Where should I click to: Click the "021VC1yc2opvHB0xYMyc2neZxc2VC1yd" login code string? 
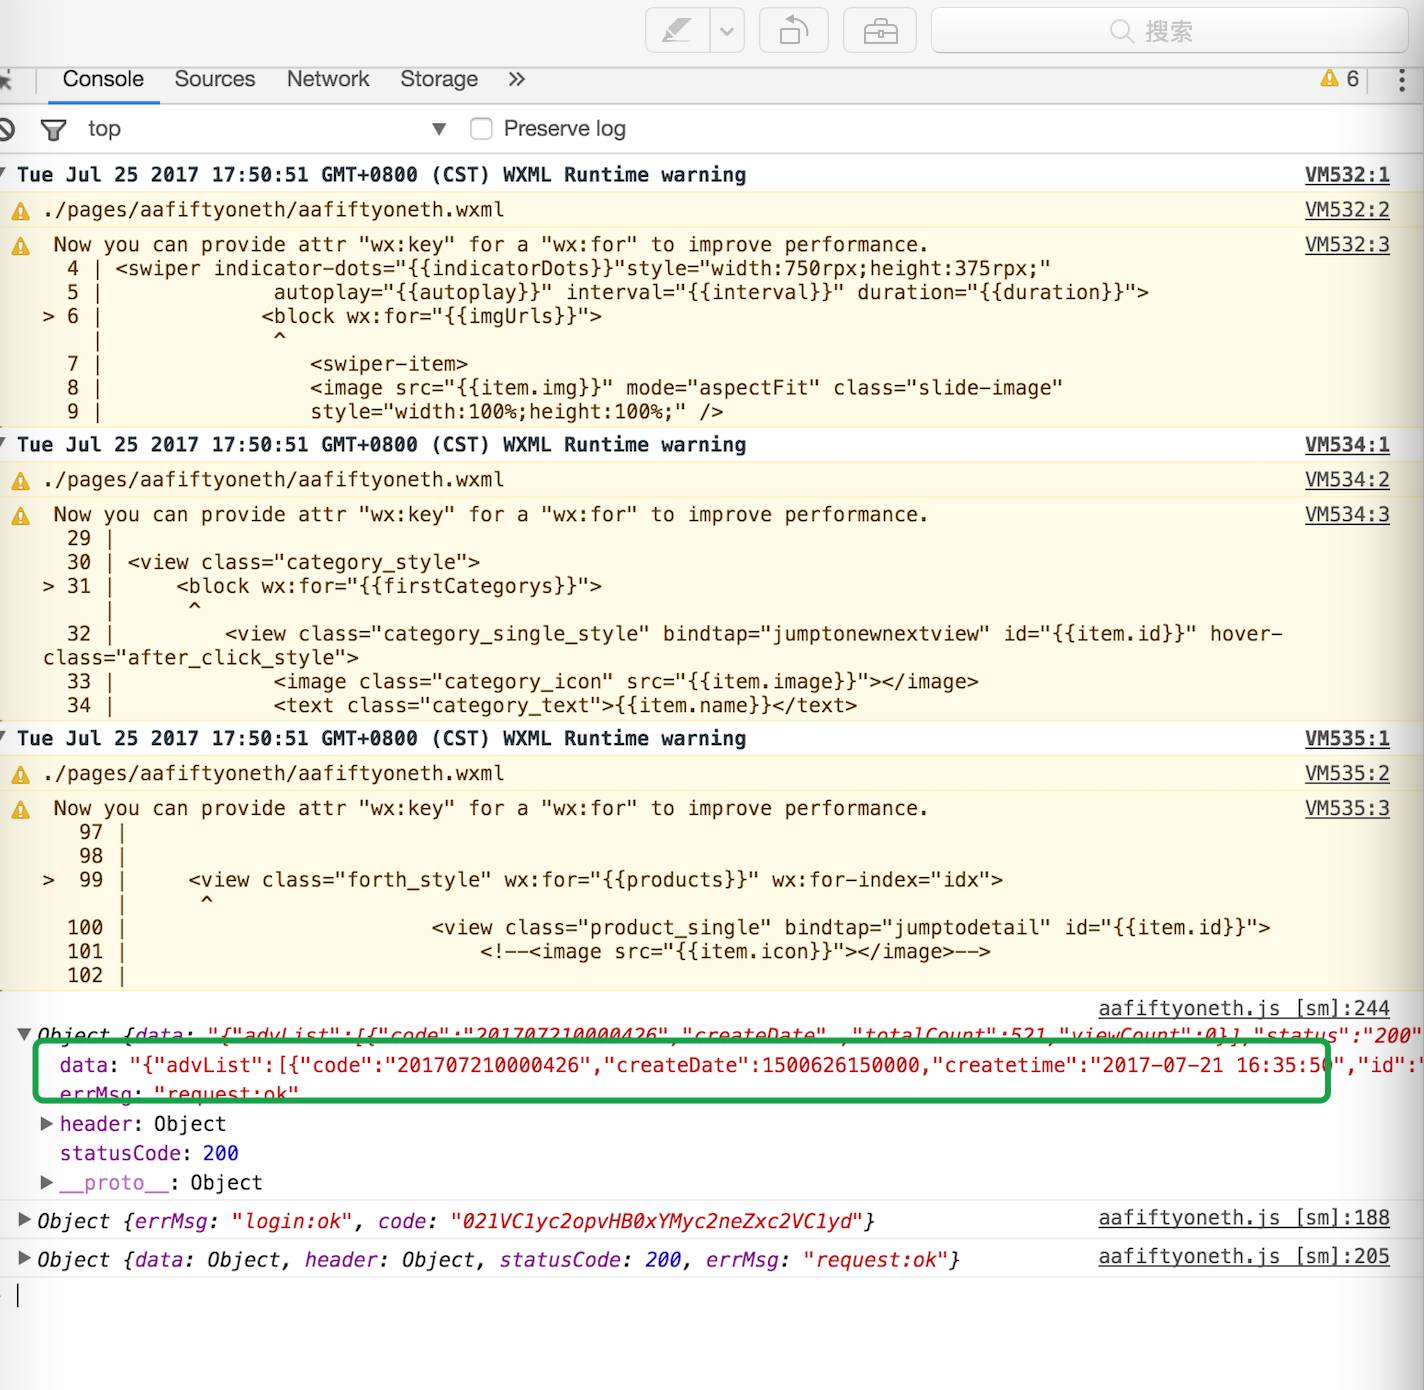[x=655, y=1222]
